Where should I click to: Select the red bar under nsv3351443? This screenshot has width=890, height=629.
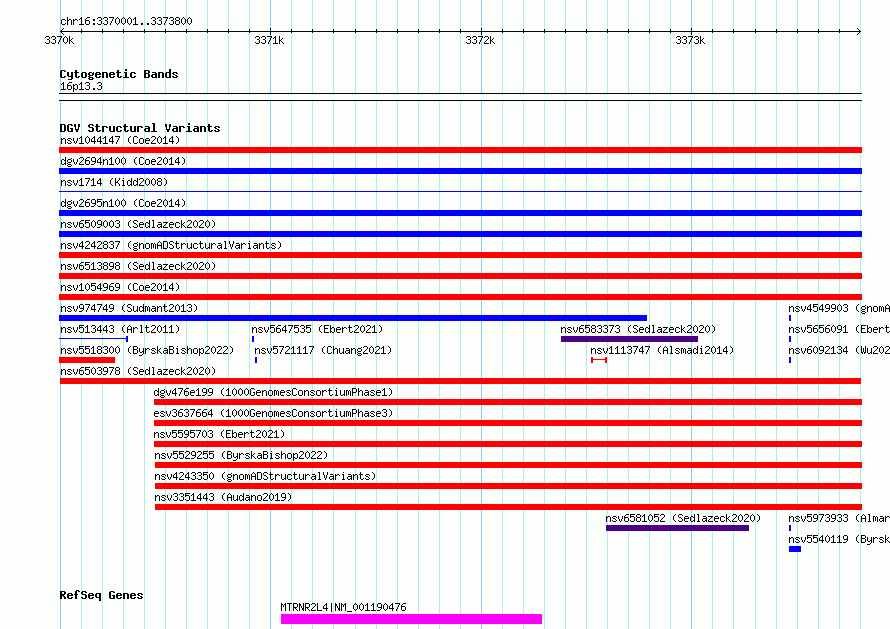coord(508,507)
